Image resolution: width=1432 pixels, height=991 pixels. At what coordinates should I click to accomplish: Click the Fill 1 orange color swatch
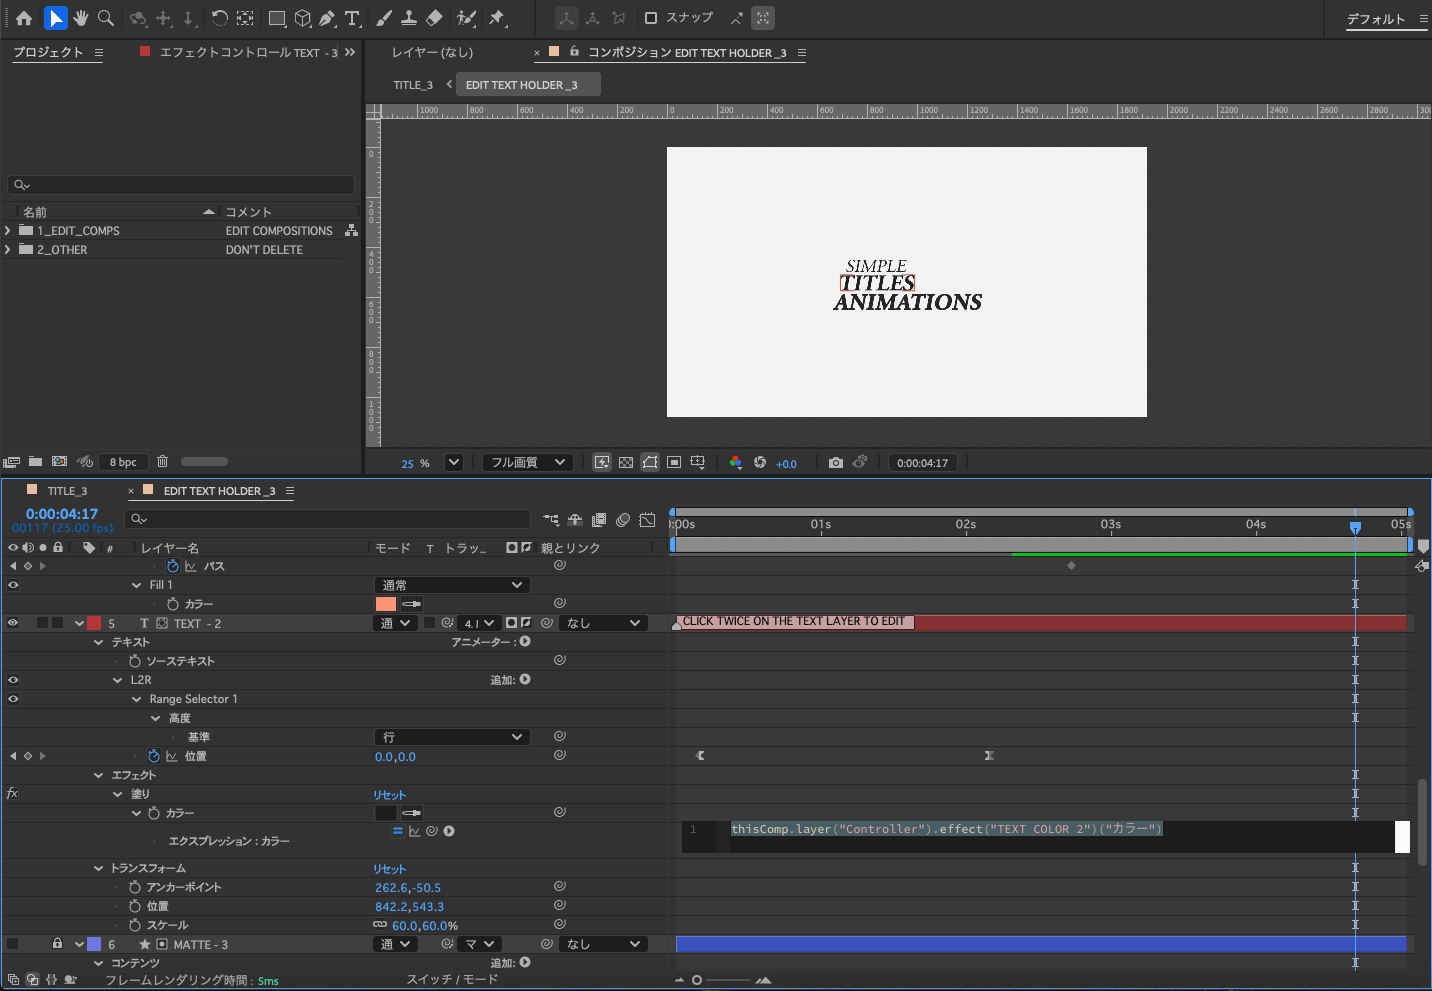(x=386, y=604)
